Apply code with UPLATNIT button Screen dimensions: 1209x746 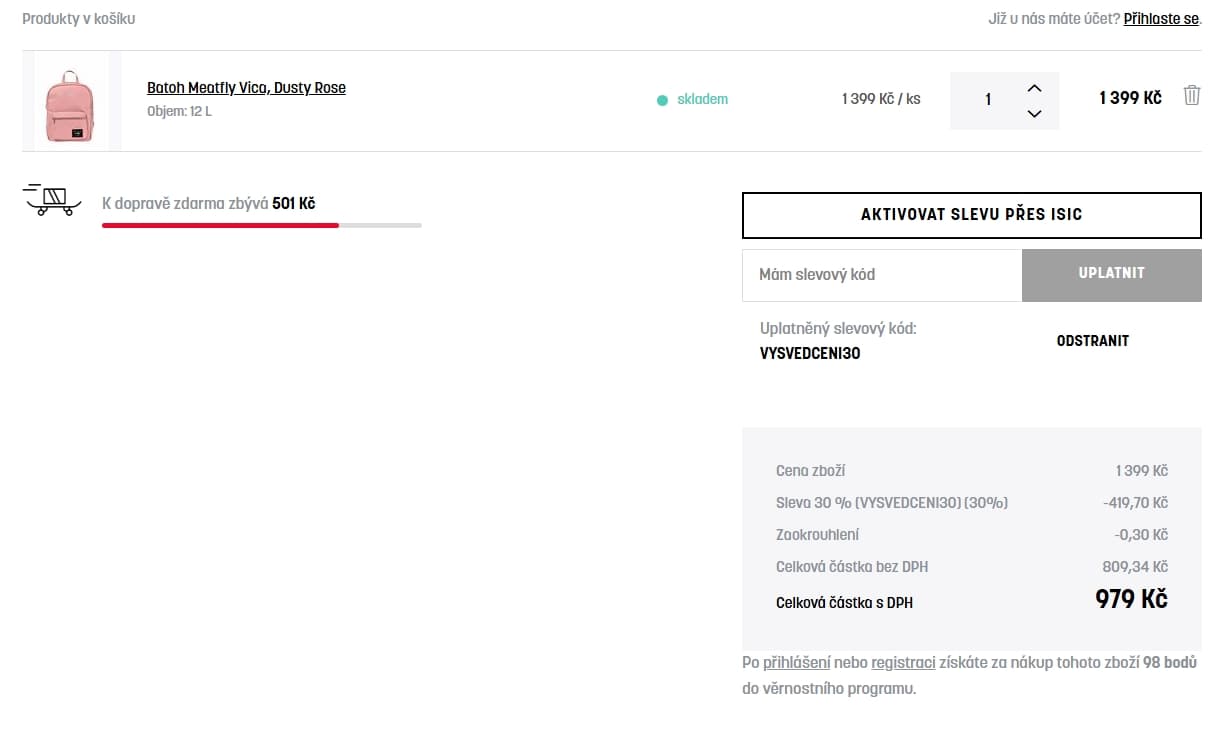pos(1111,274)
